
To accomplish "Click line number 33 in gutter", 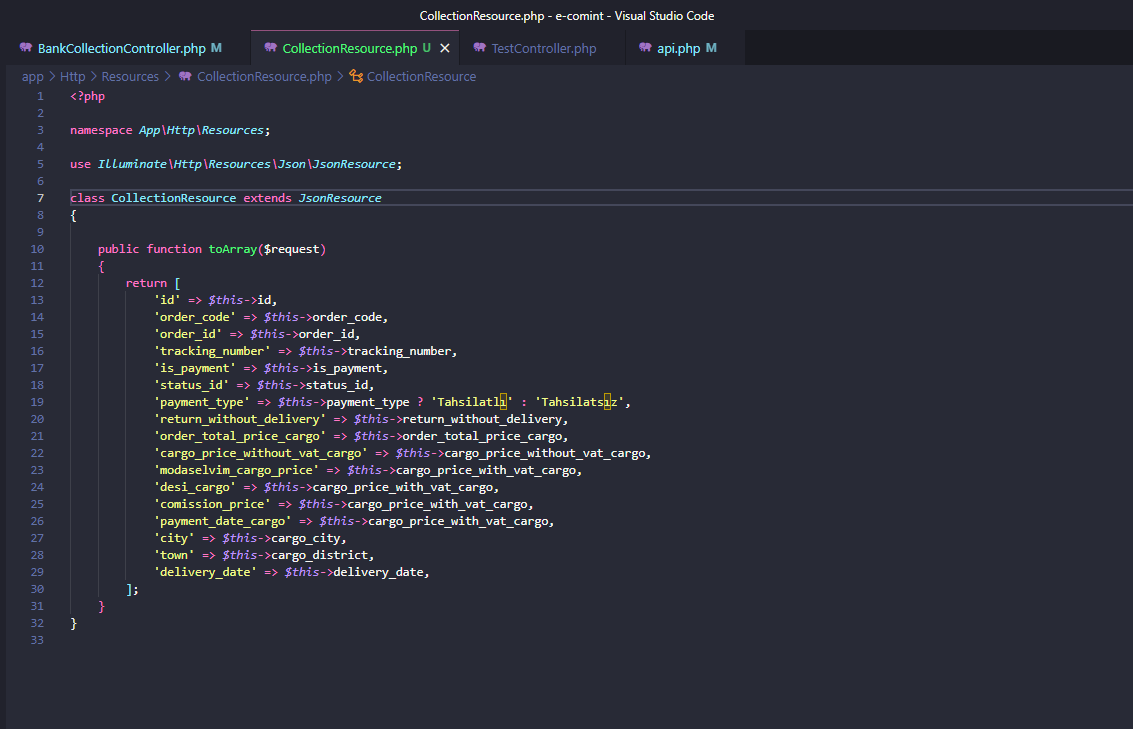I will (x=37, y=640).
